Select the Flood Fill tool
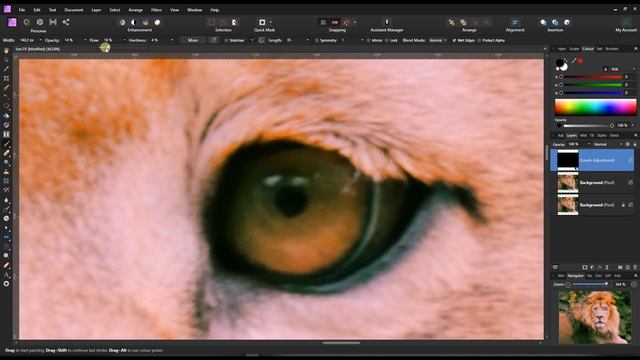The height and width of the screenshot is (360, 640). point(6,116)
